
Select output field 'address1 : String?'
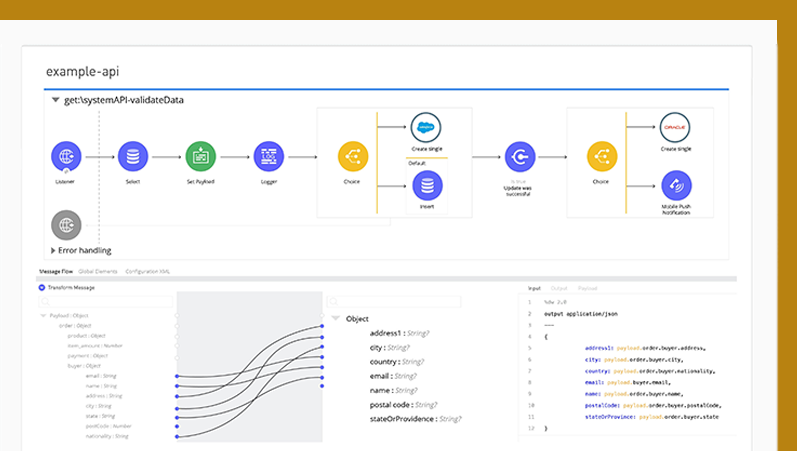pyautogui.click(x=399, y=334)
